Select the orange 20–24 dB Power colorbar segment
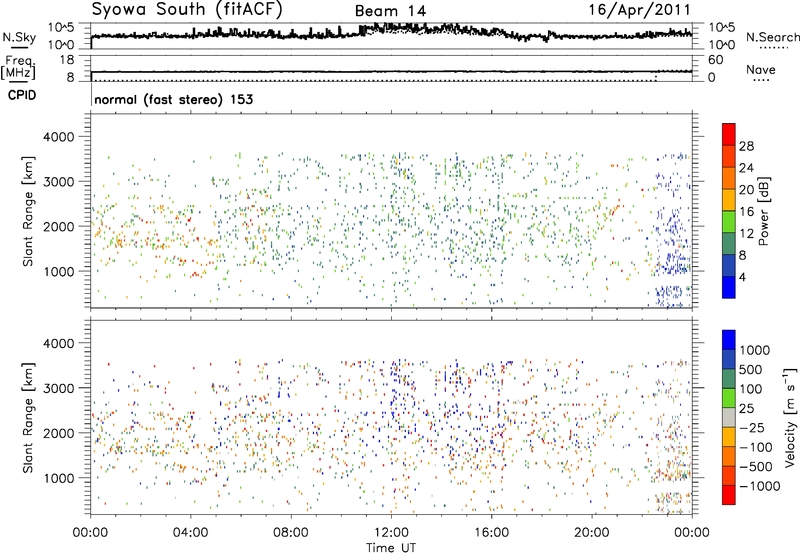The height and width of the screenshot is (554, 800). (x=729, y=178)
